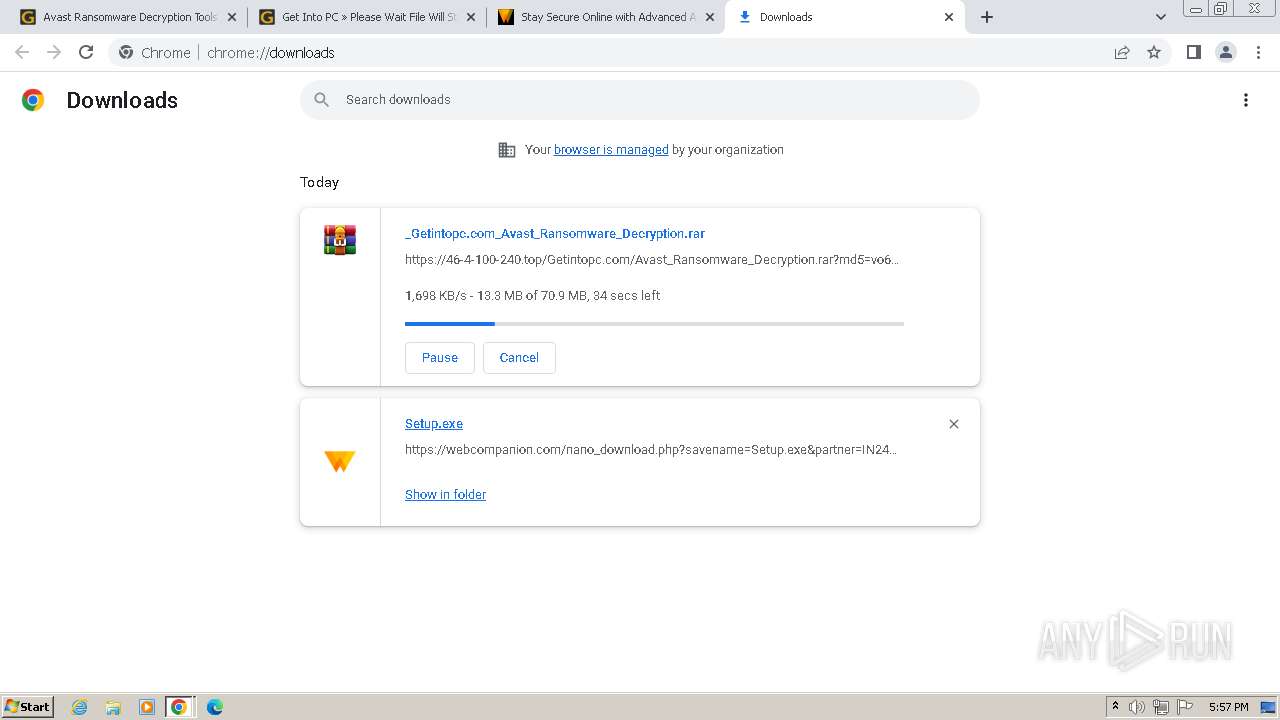
Task: Open File Explorer from taskbar
Action: coord(113,707)
